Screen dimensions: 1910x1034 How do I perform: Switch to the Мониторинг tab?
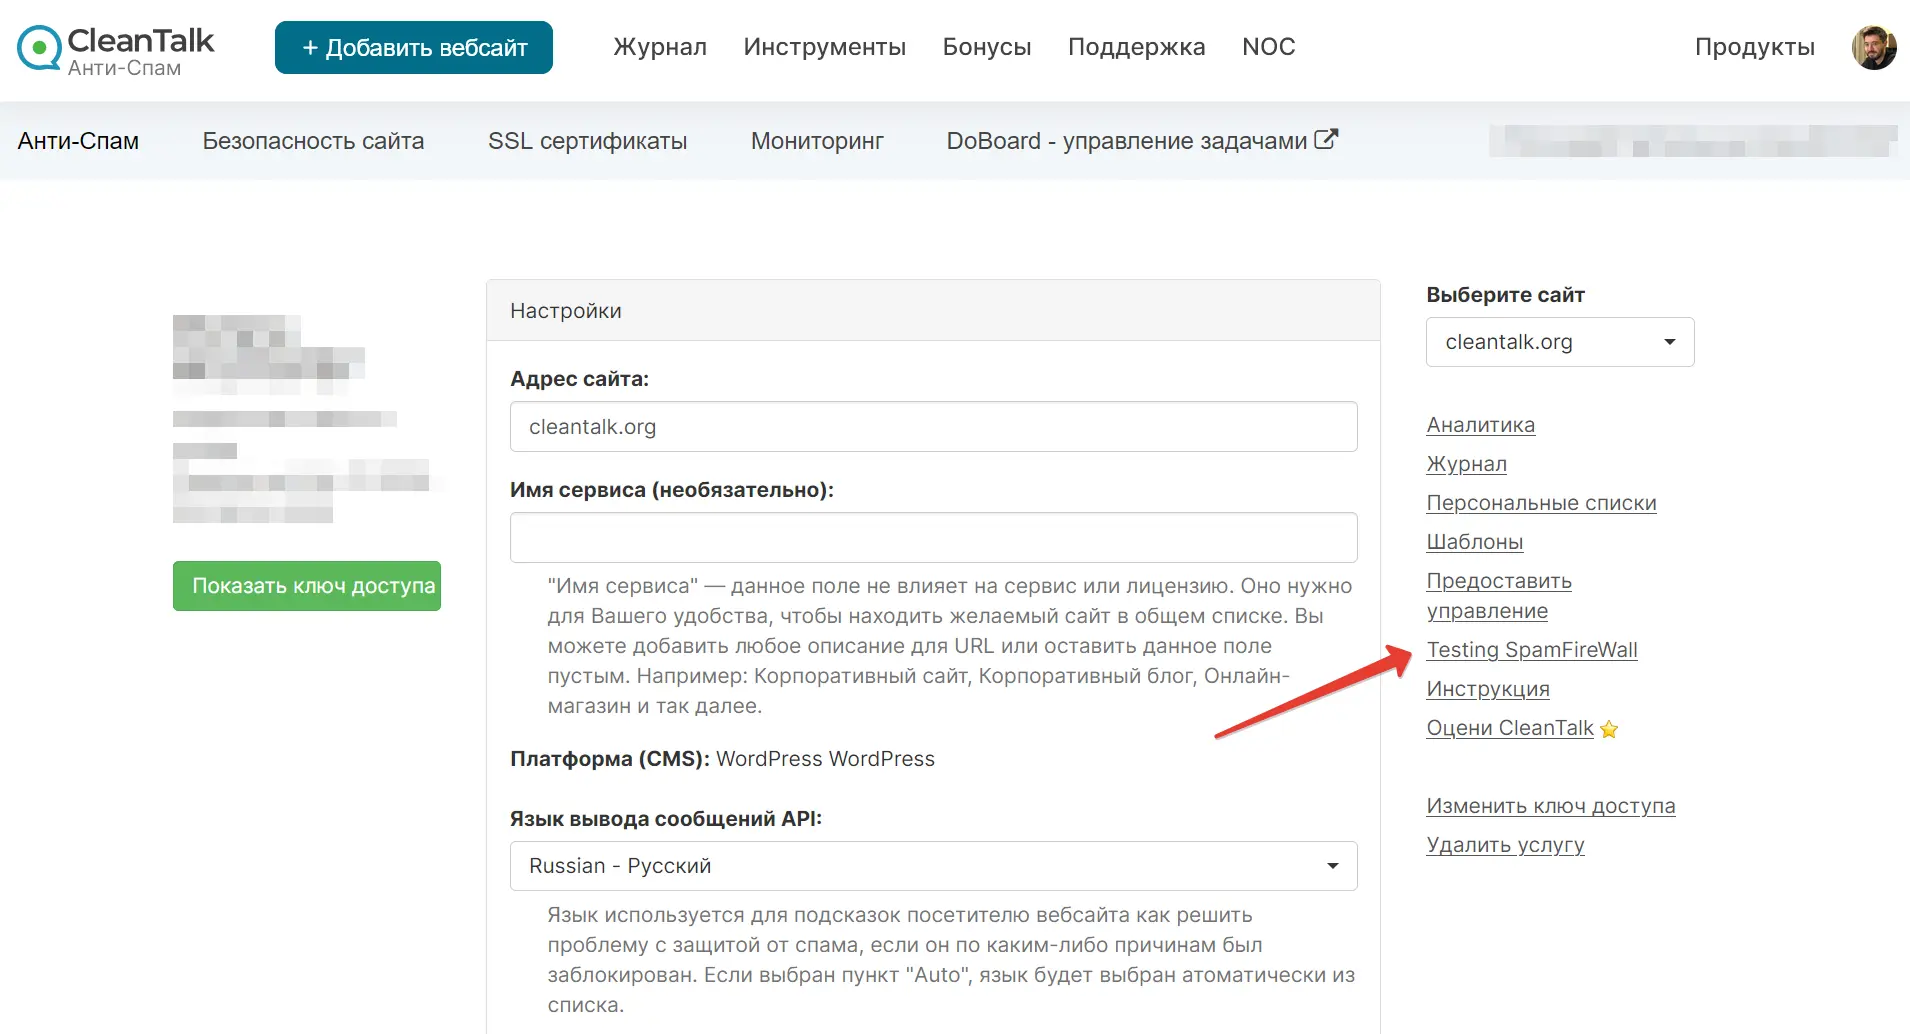[x=817, y=141]
